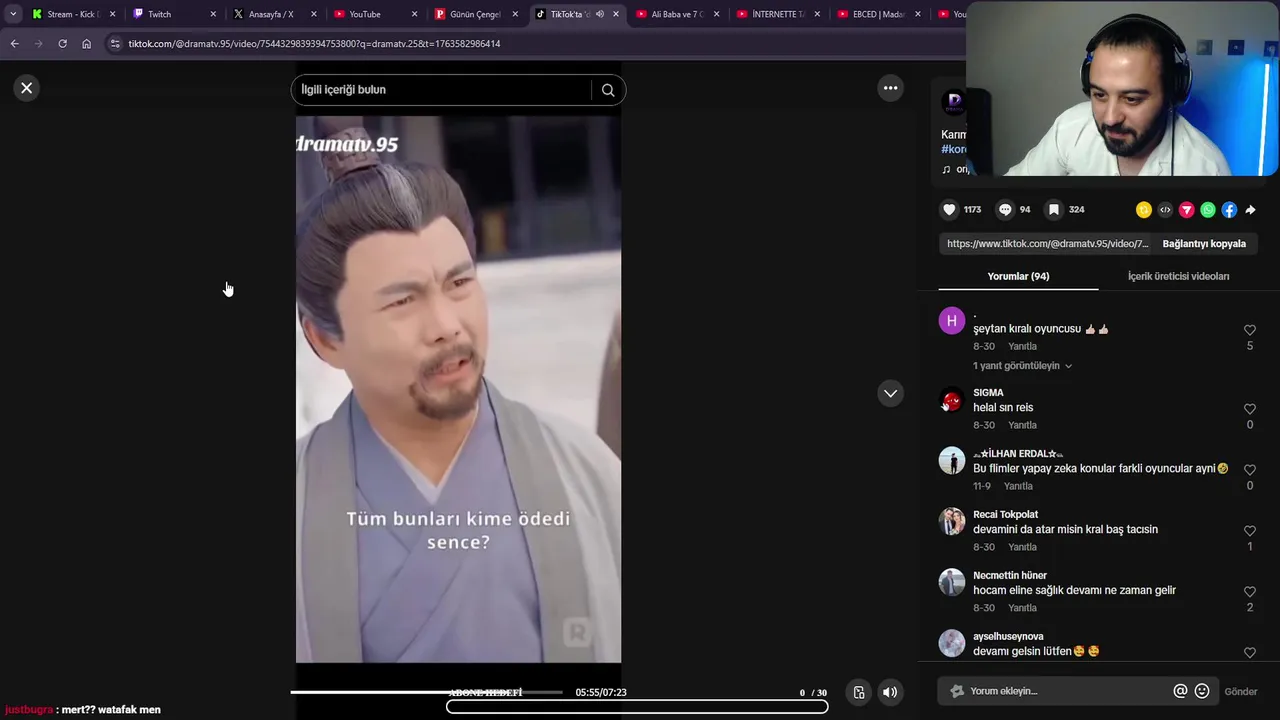Image resolution: width=1280 pixels, height=720 pixels.
Task: Click the purple H commenter avatar
Action: tap(952, 320)
